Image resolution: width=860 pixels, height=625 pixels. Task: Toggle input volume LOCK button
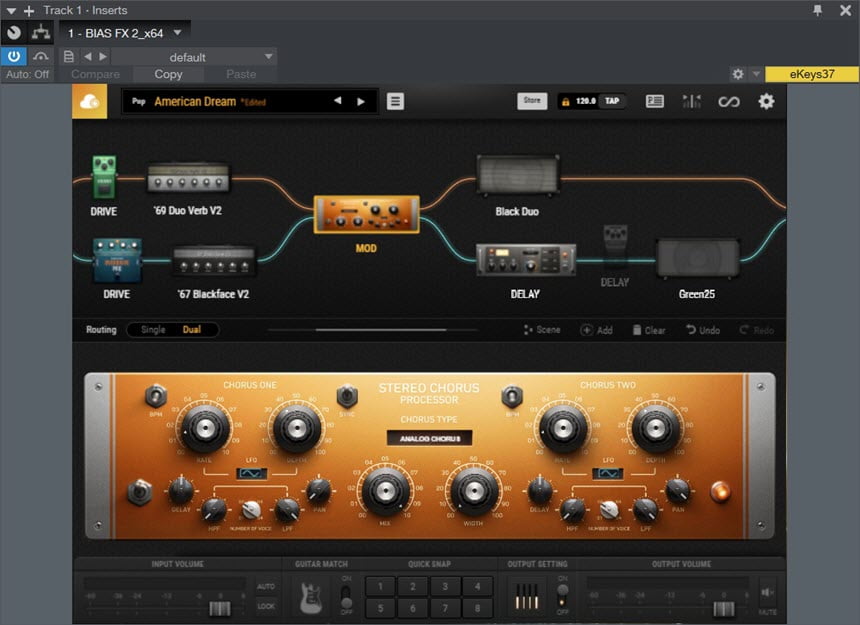[266, 606]
